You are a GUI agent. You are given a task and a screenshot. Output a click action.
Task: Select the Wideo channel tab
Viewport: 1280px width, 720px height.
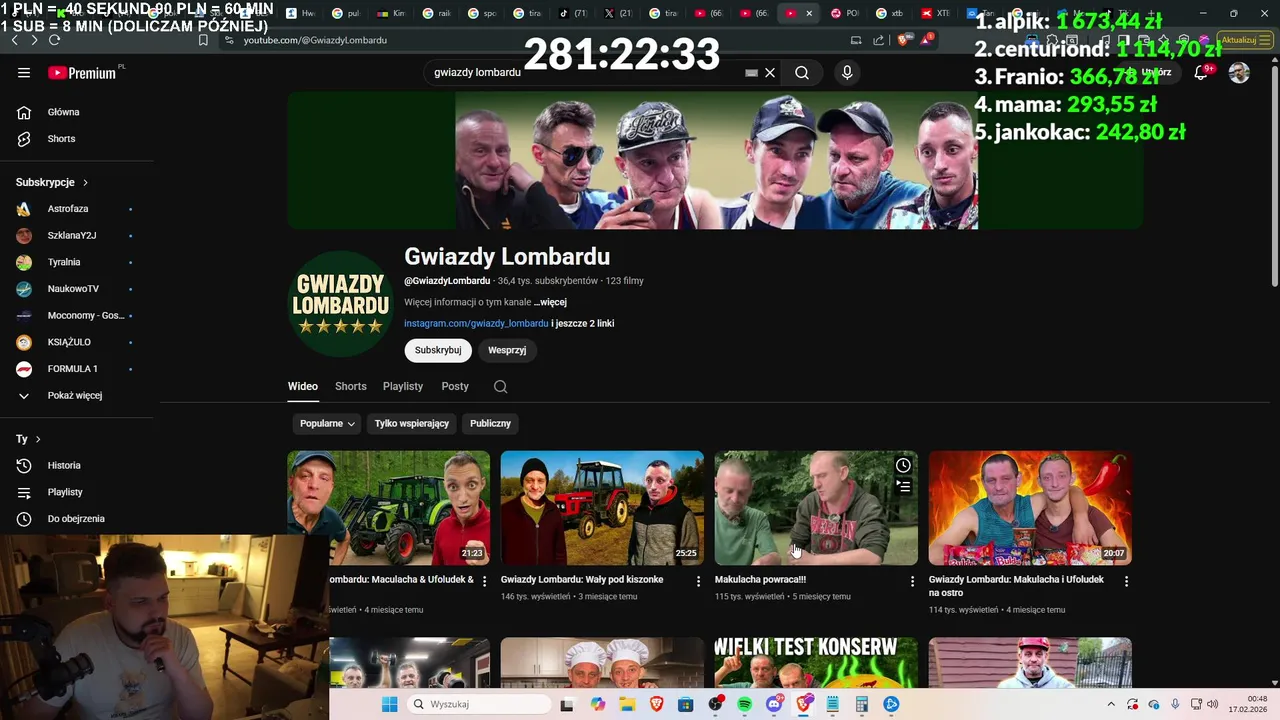tap(303, 386)
